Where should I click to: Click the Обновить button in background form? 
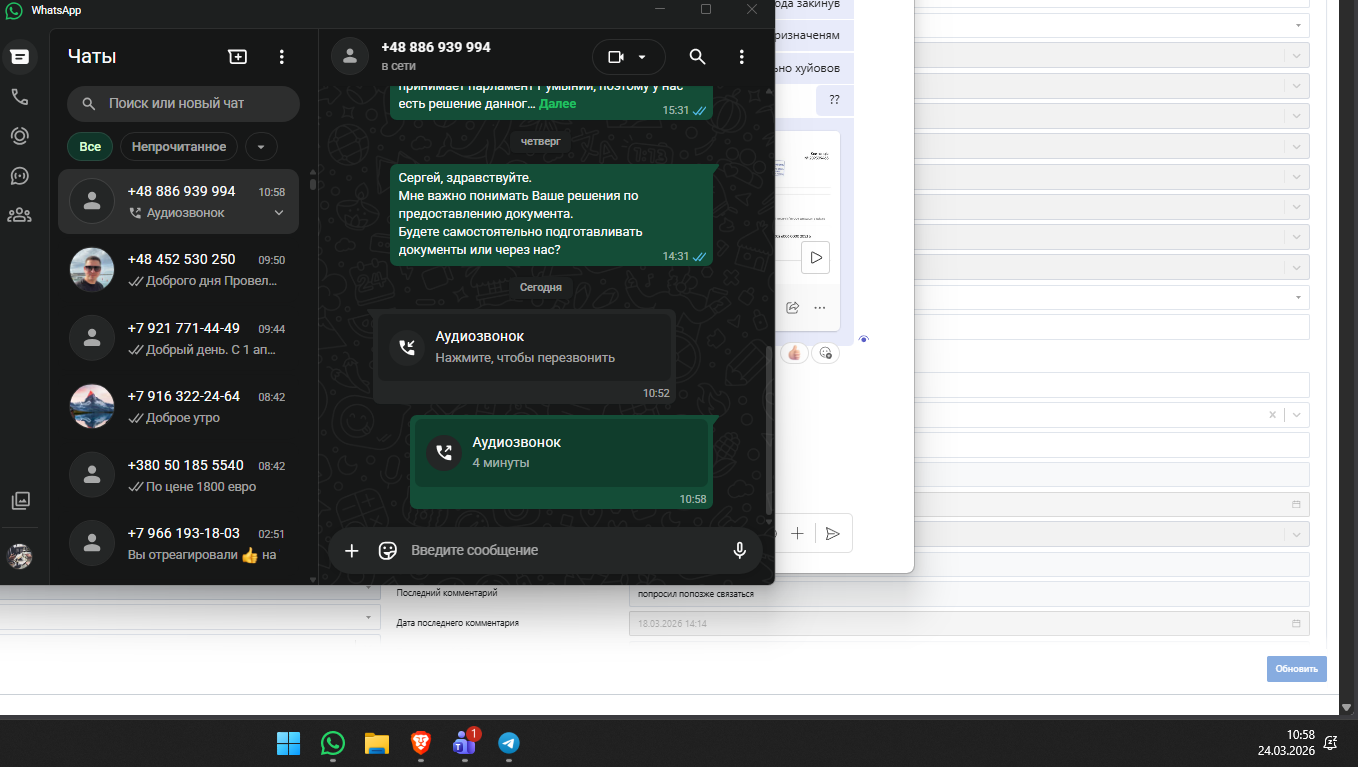pos(1296,669)
